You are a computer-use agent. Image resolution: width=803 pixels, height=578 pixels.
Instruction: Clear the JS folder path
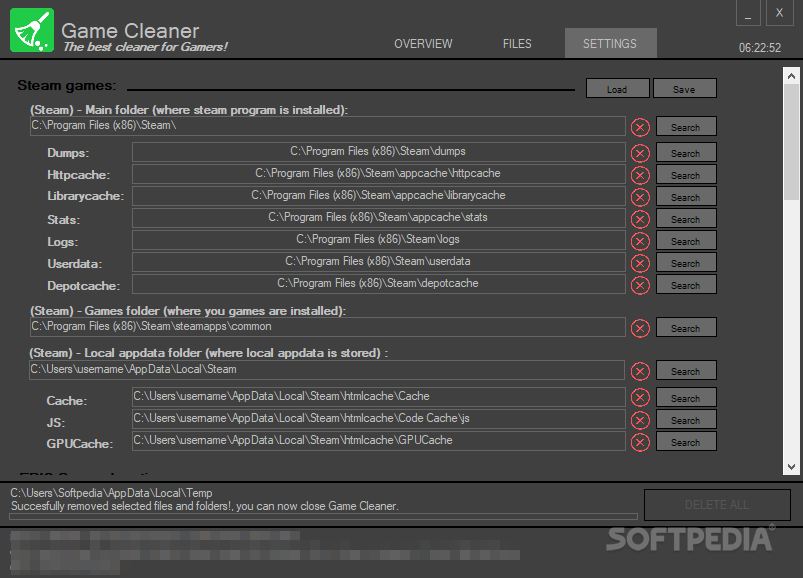click(640, 420)
